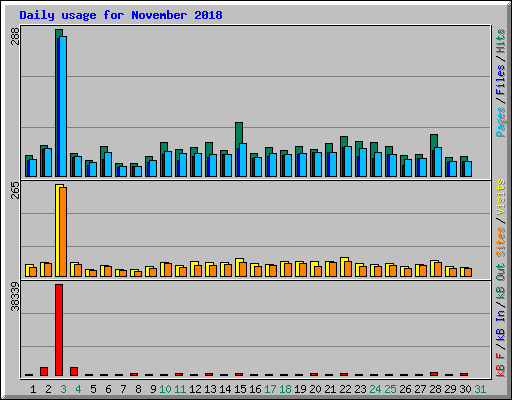Click the 265 axis value label
Screen dimensions: 512x400
[x=15, y=190]
